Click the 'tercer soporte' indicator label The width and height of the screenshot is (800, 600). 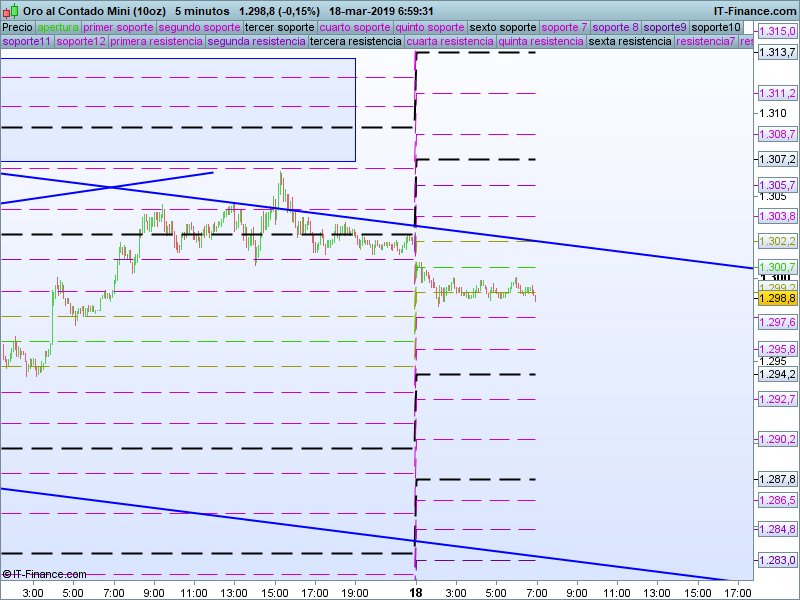coord(279,27)
